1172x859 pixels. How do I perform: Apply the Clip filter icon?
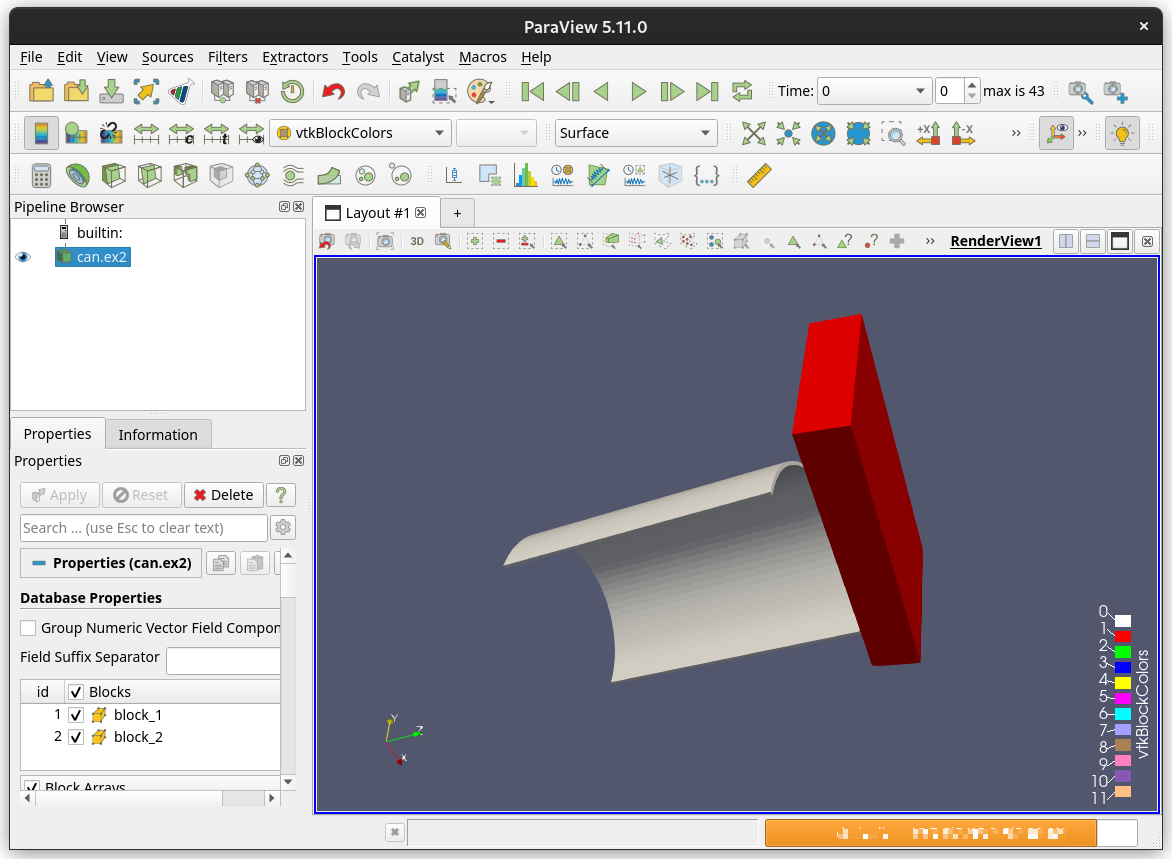click(x=113, y=176)
